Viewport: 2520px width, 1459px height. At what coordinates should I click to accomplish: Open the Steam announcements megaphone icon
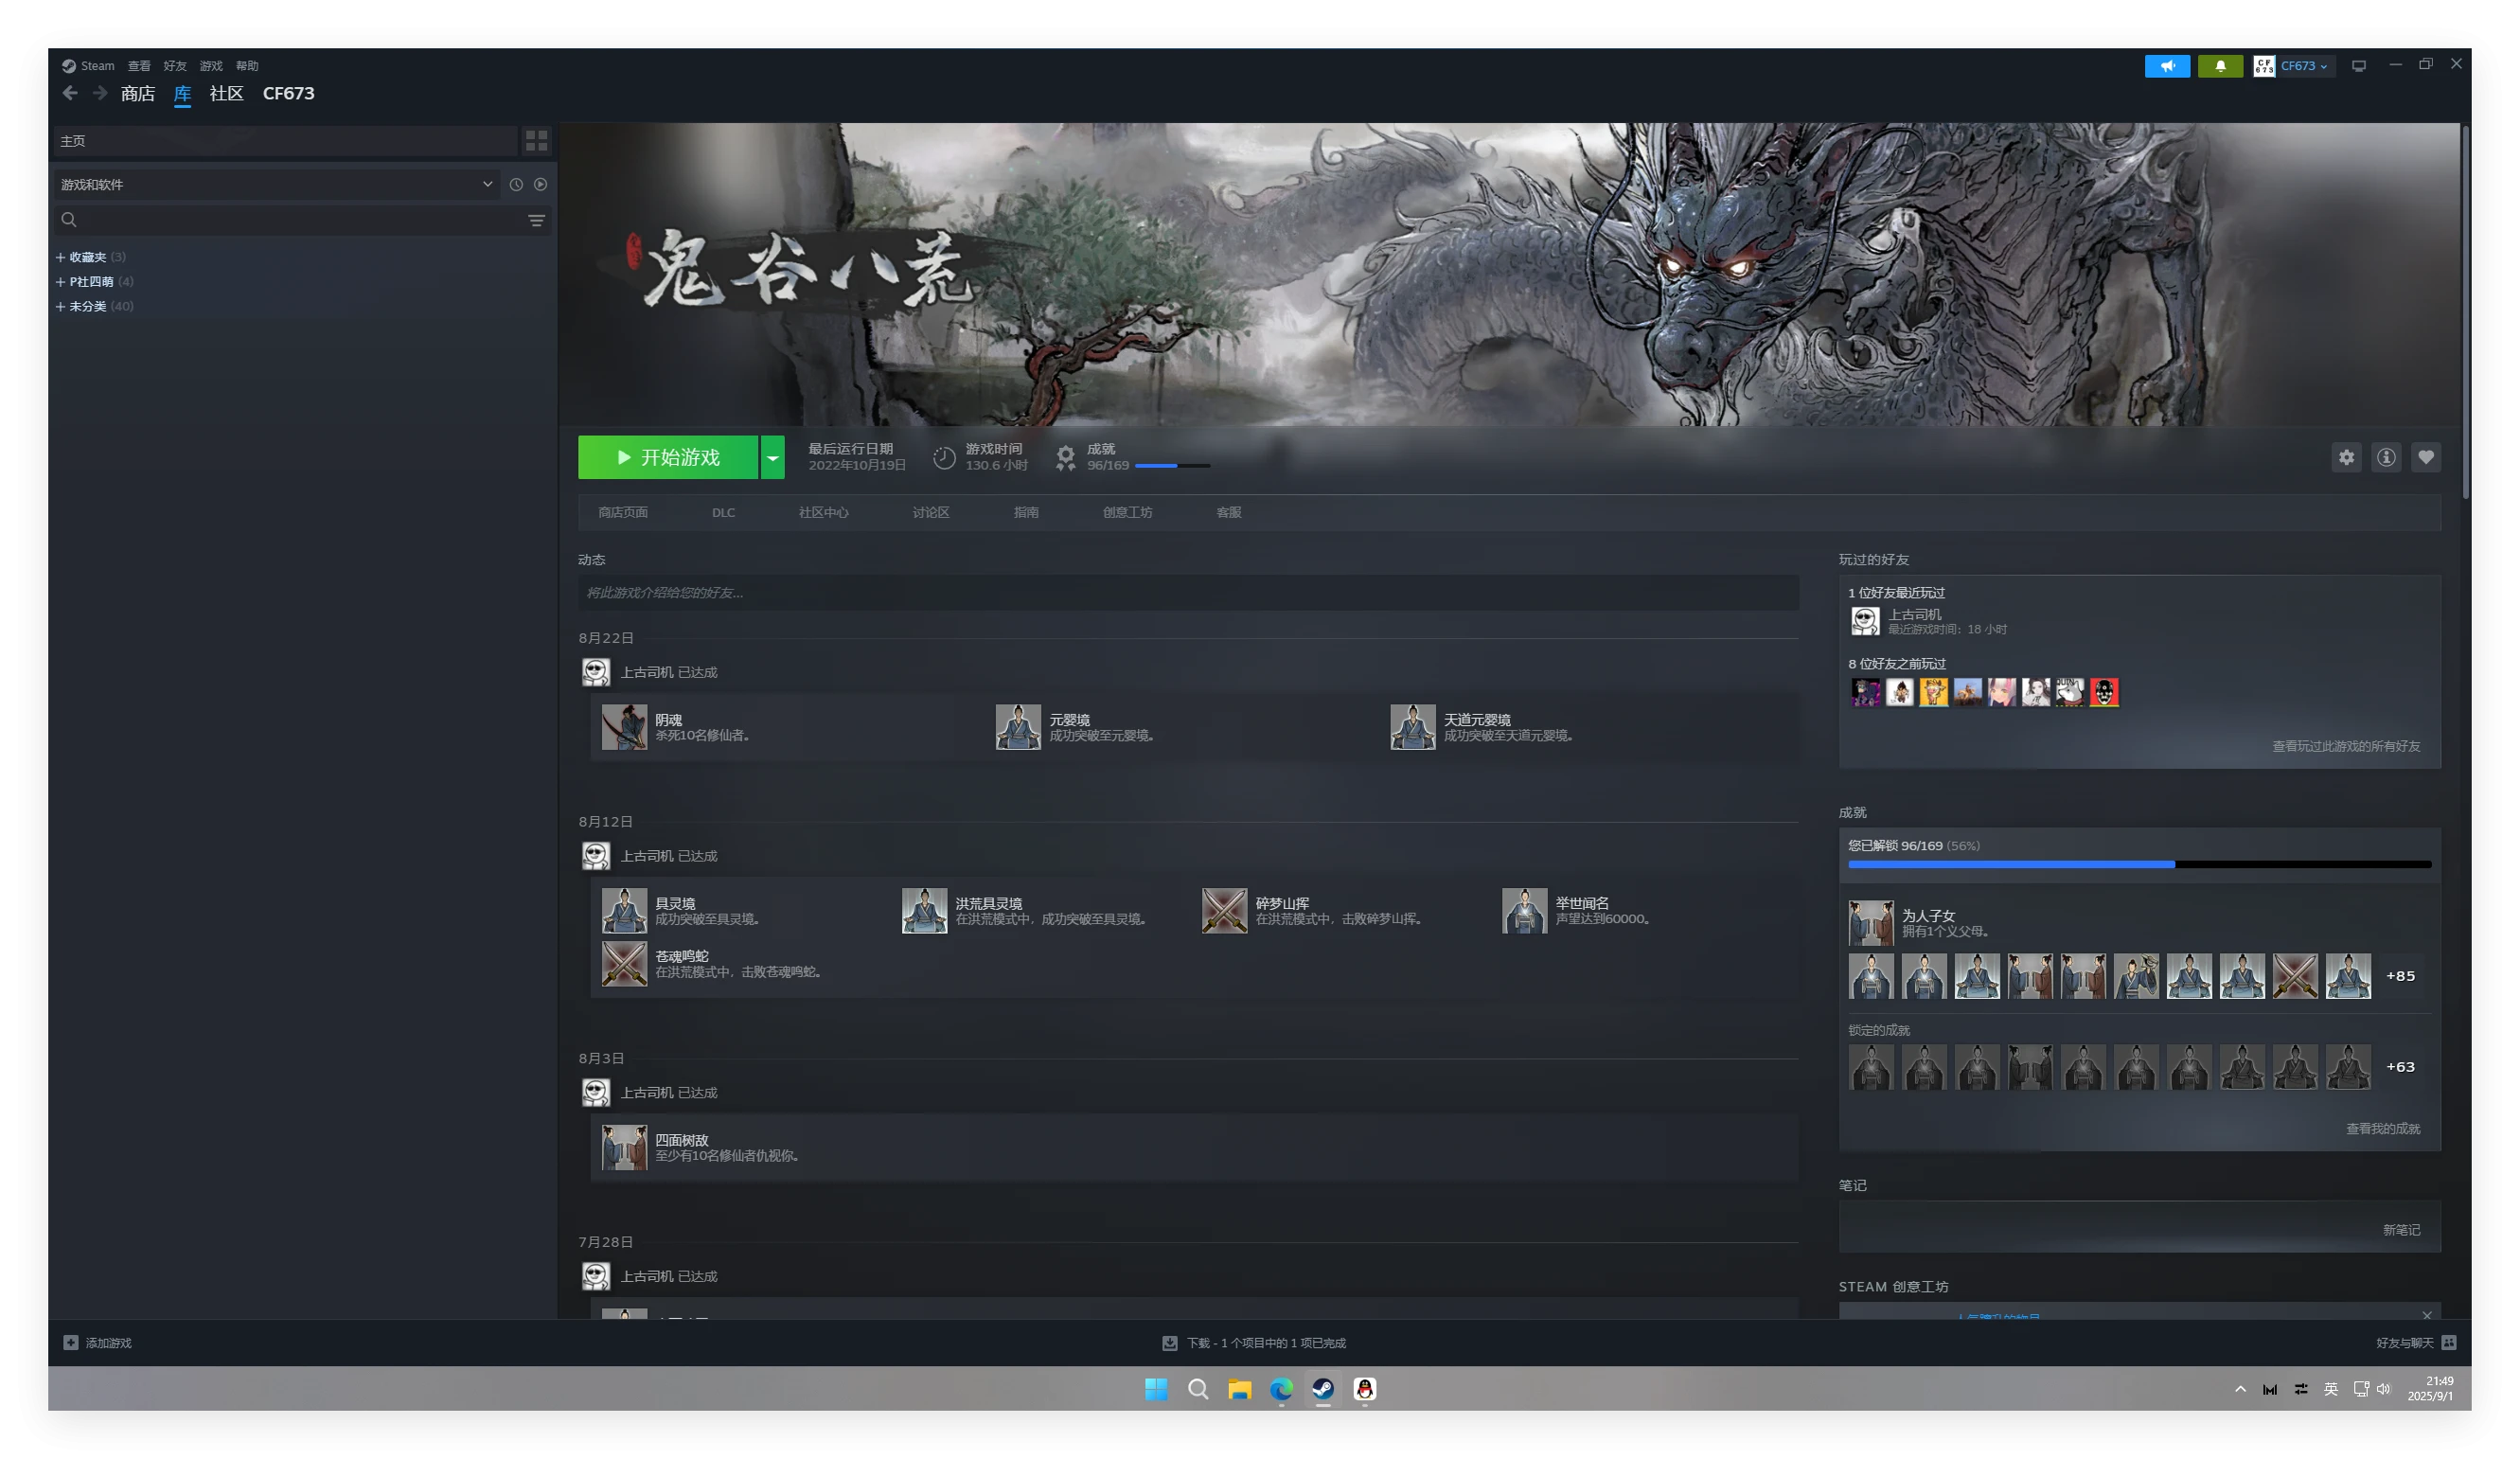2167,66
